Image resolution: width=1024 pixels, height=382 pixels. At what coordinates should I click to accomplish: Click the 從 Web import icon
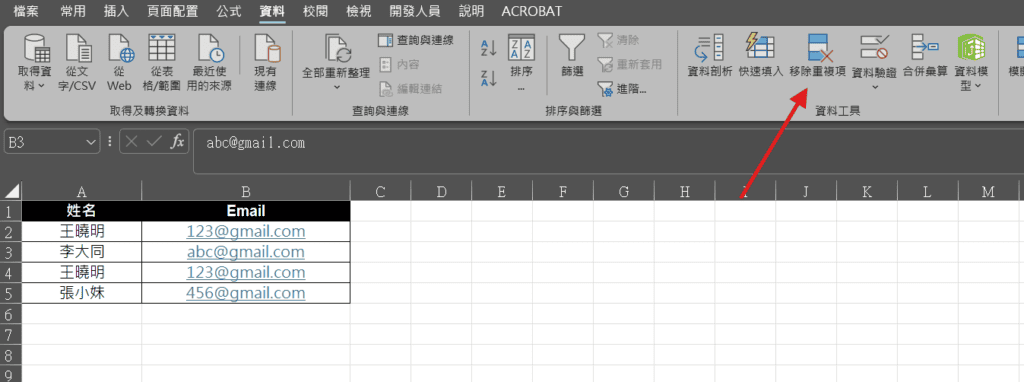tap(120, 48)
